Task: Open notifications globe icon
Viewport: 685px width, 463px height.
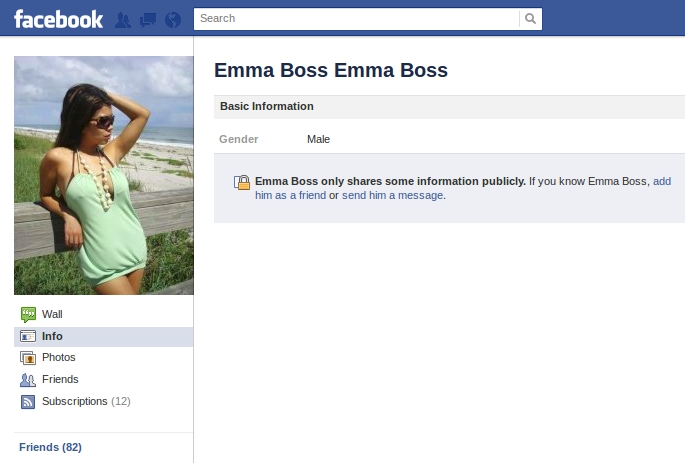Action: (x=173, y=20)
